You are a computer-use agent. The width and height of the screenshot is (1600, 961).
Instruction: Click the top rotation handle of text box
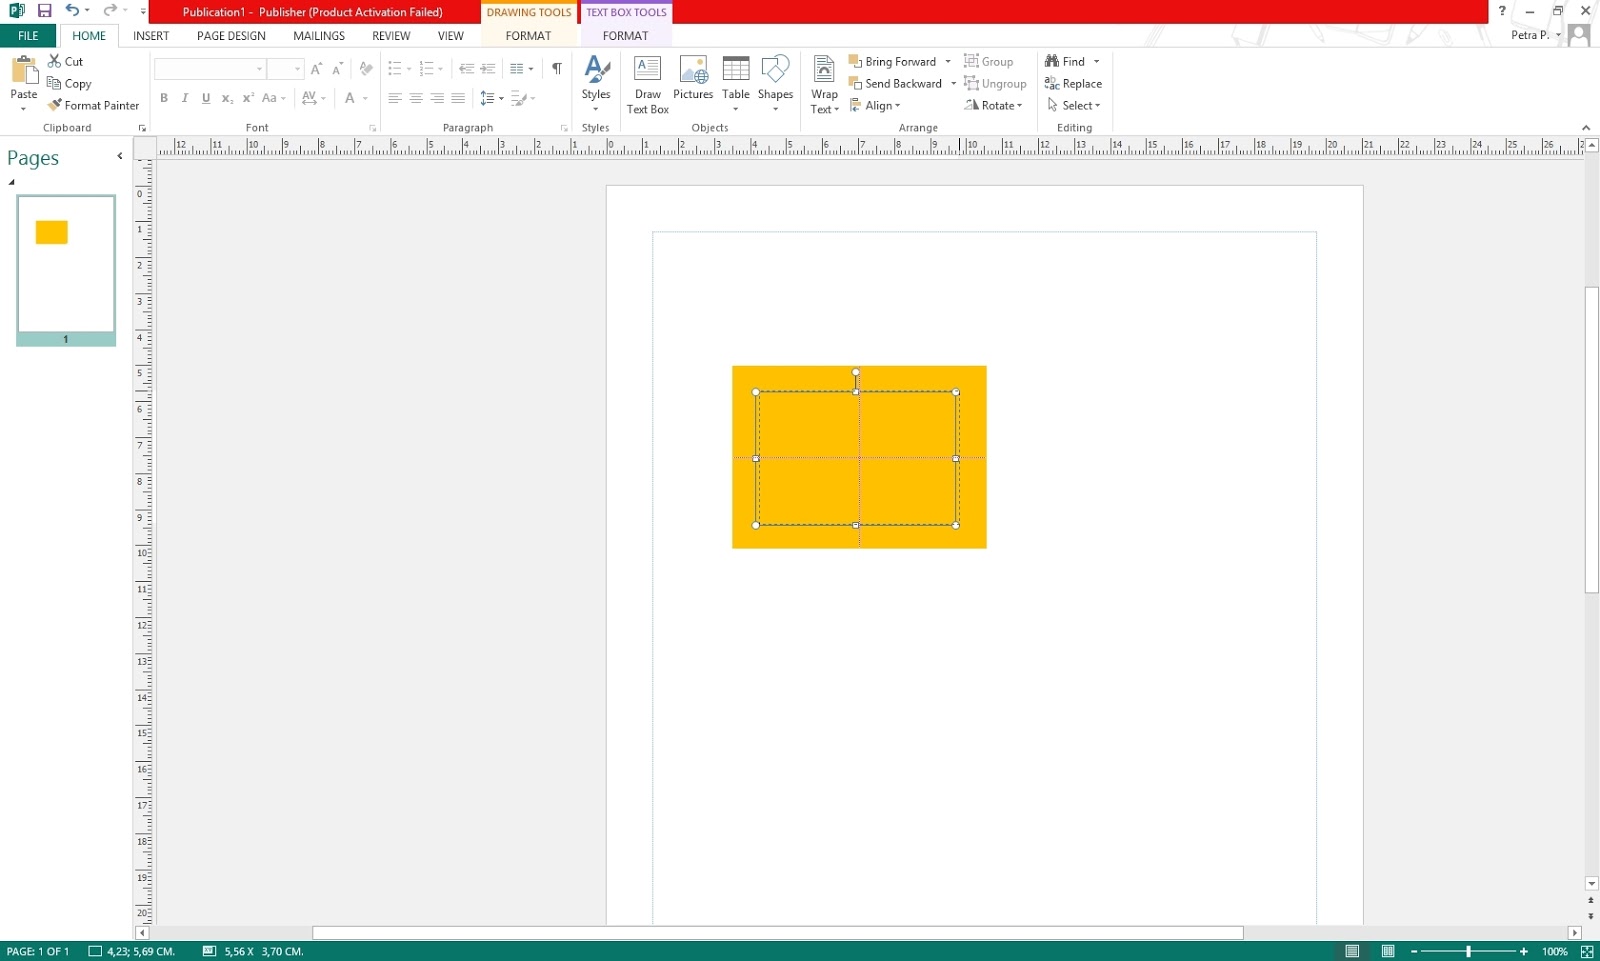click(856, 372)
